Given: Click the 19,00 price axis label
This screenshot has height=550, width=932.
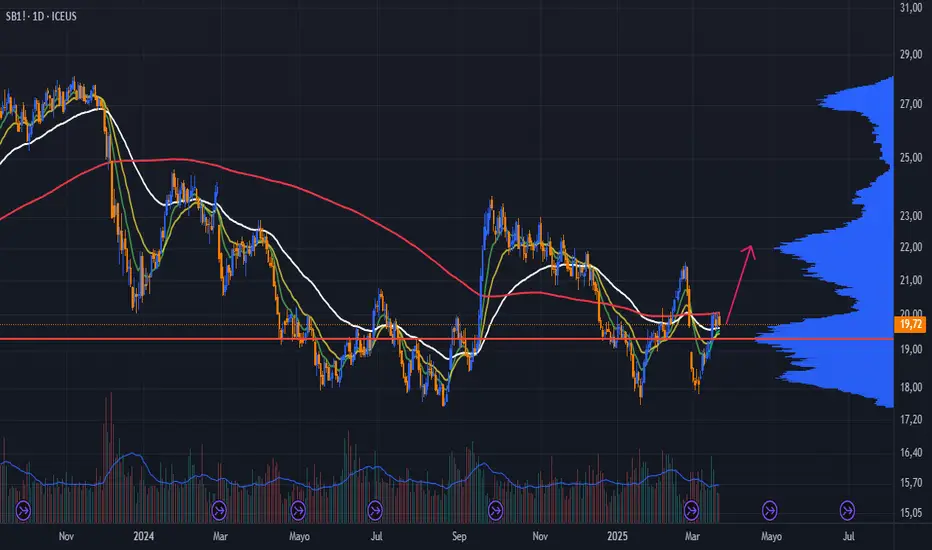Looking at the screenshot, I should click(x=911, y=349).
